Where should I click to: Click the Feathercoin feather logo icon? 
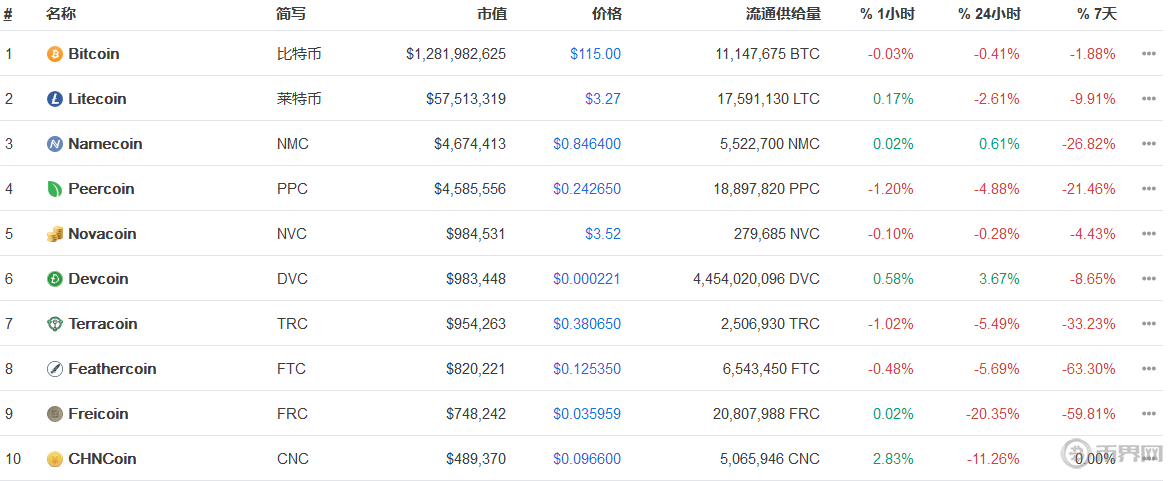pyautogui.click(x=55, y=369)
